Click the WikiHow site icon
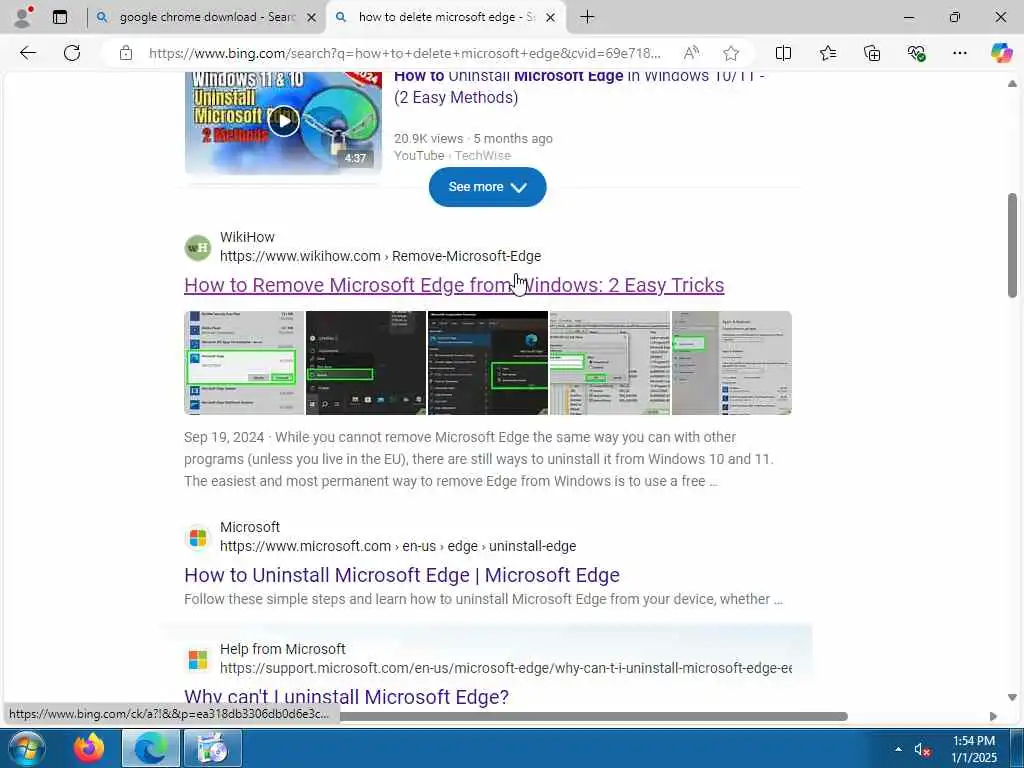The height and width of the screenshot is (768, 1024). point(198,248)
